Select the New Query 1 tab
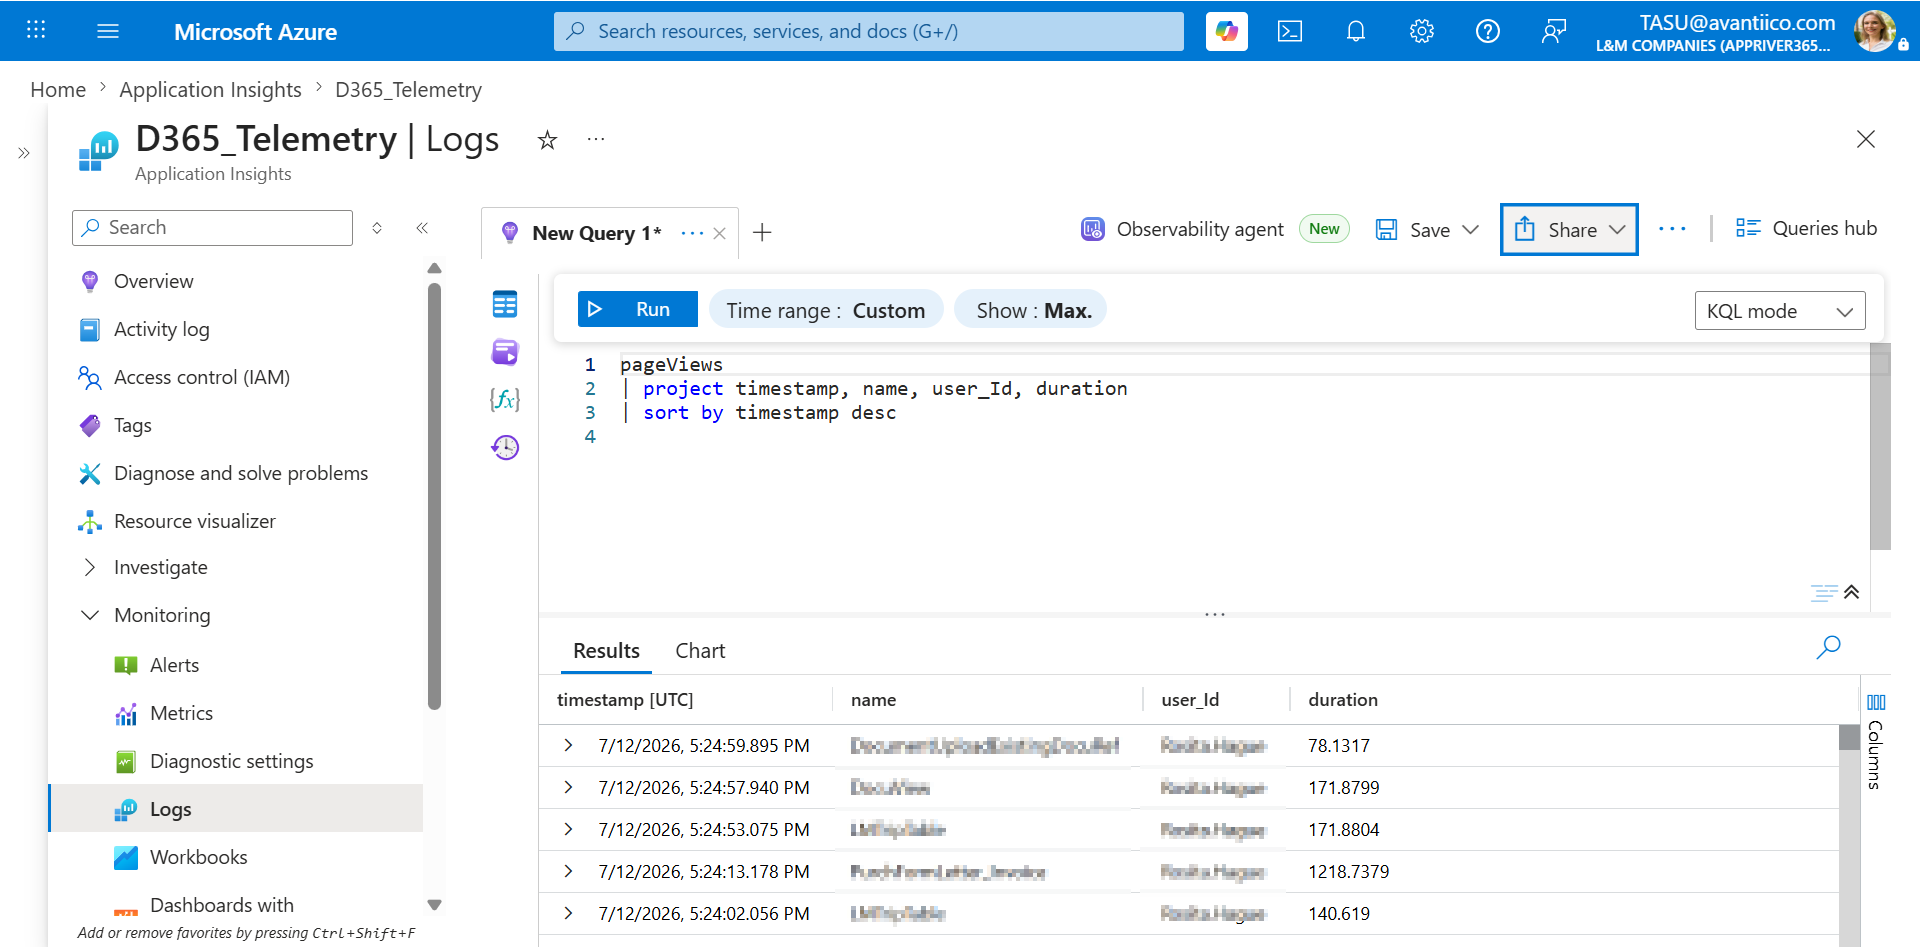Viewport: 1920px width, 947px height. click(x=596, y=233)
